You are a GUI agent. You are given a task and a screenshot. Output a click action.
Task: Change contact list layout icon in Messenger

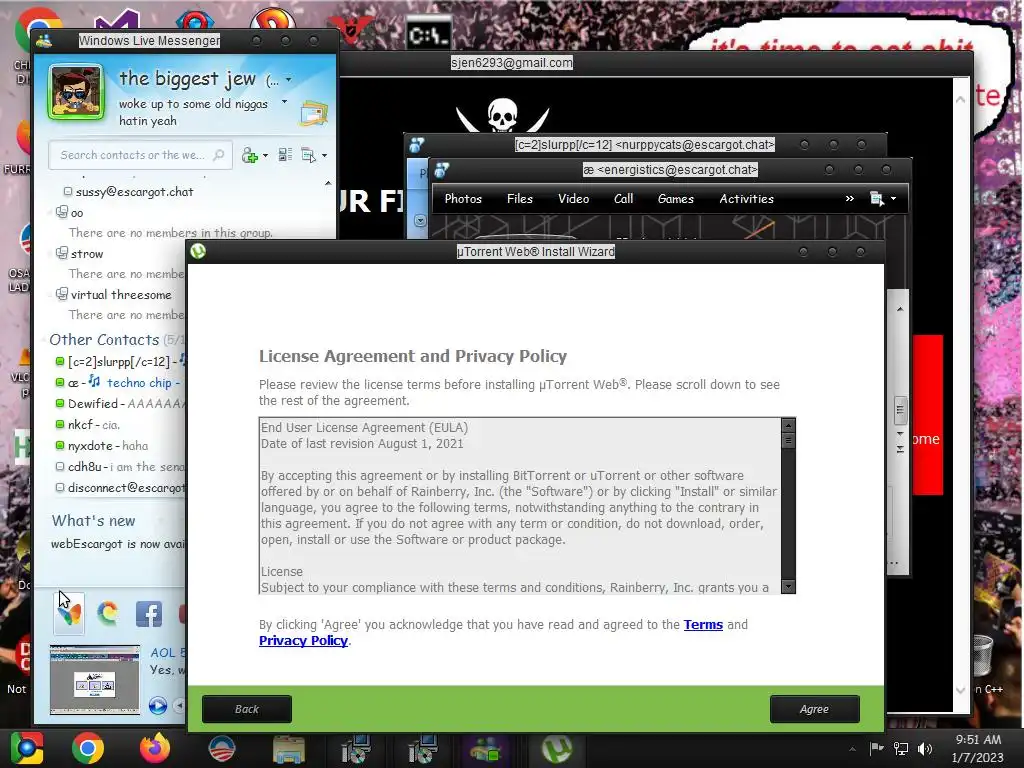tap(285, 155)
